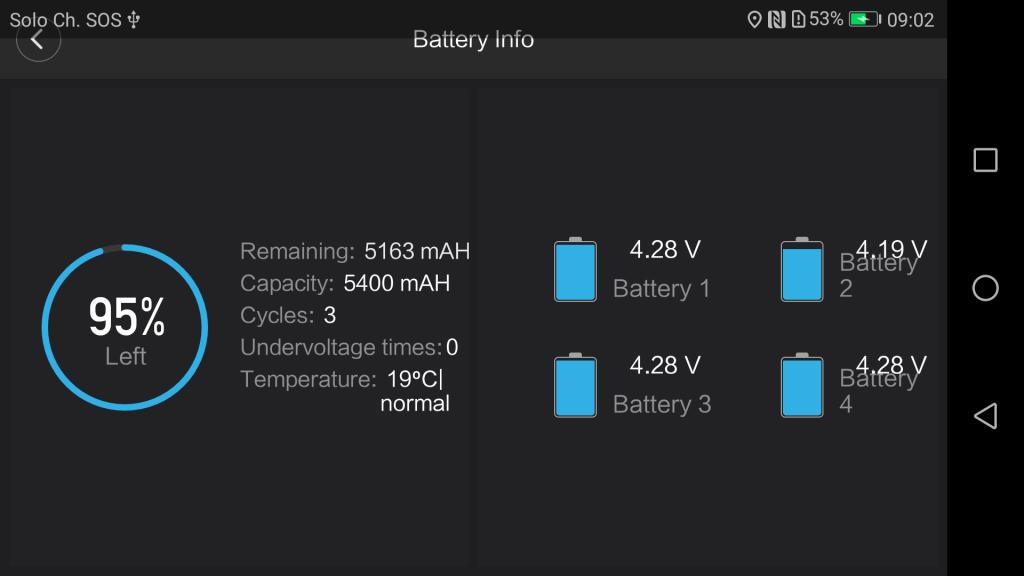The height and width of the screenshot is (576, 1024).
Task: Click the Cycles count row
Action: coord(288,315)
